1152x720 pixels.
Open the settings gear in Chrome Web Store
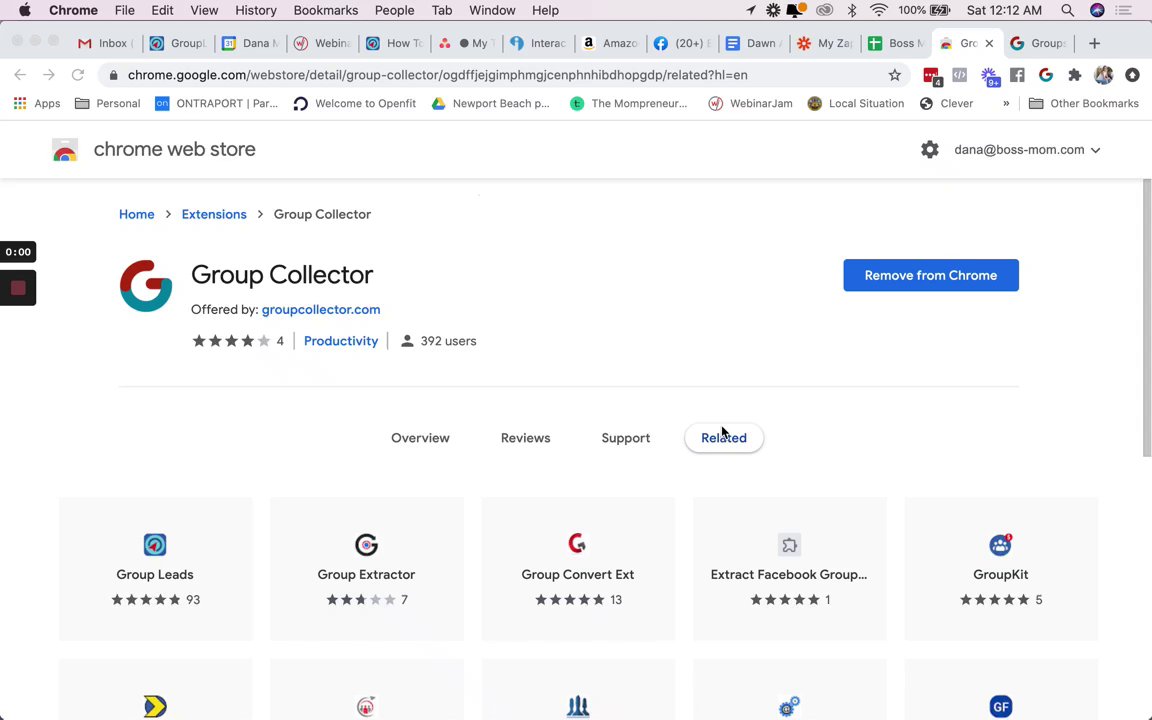[930, 150]
